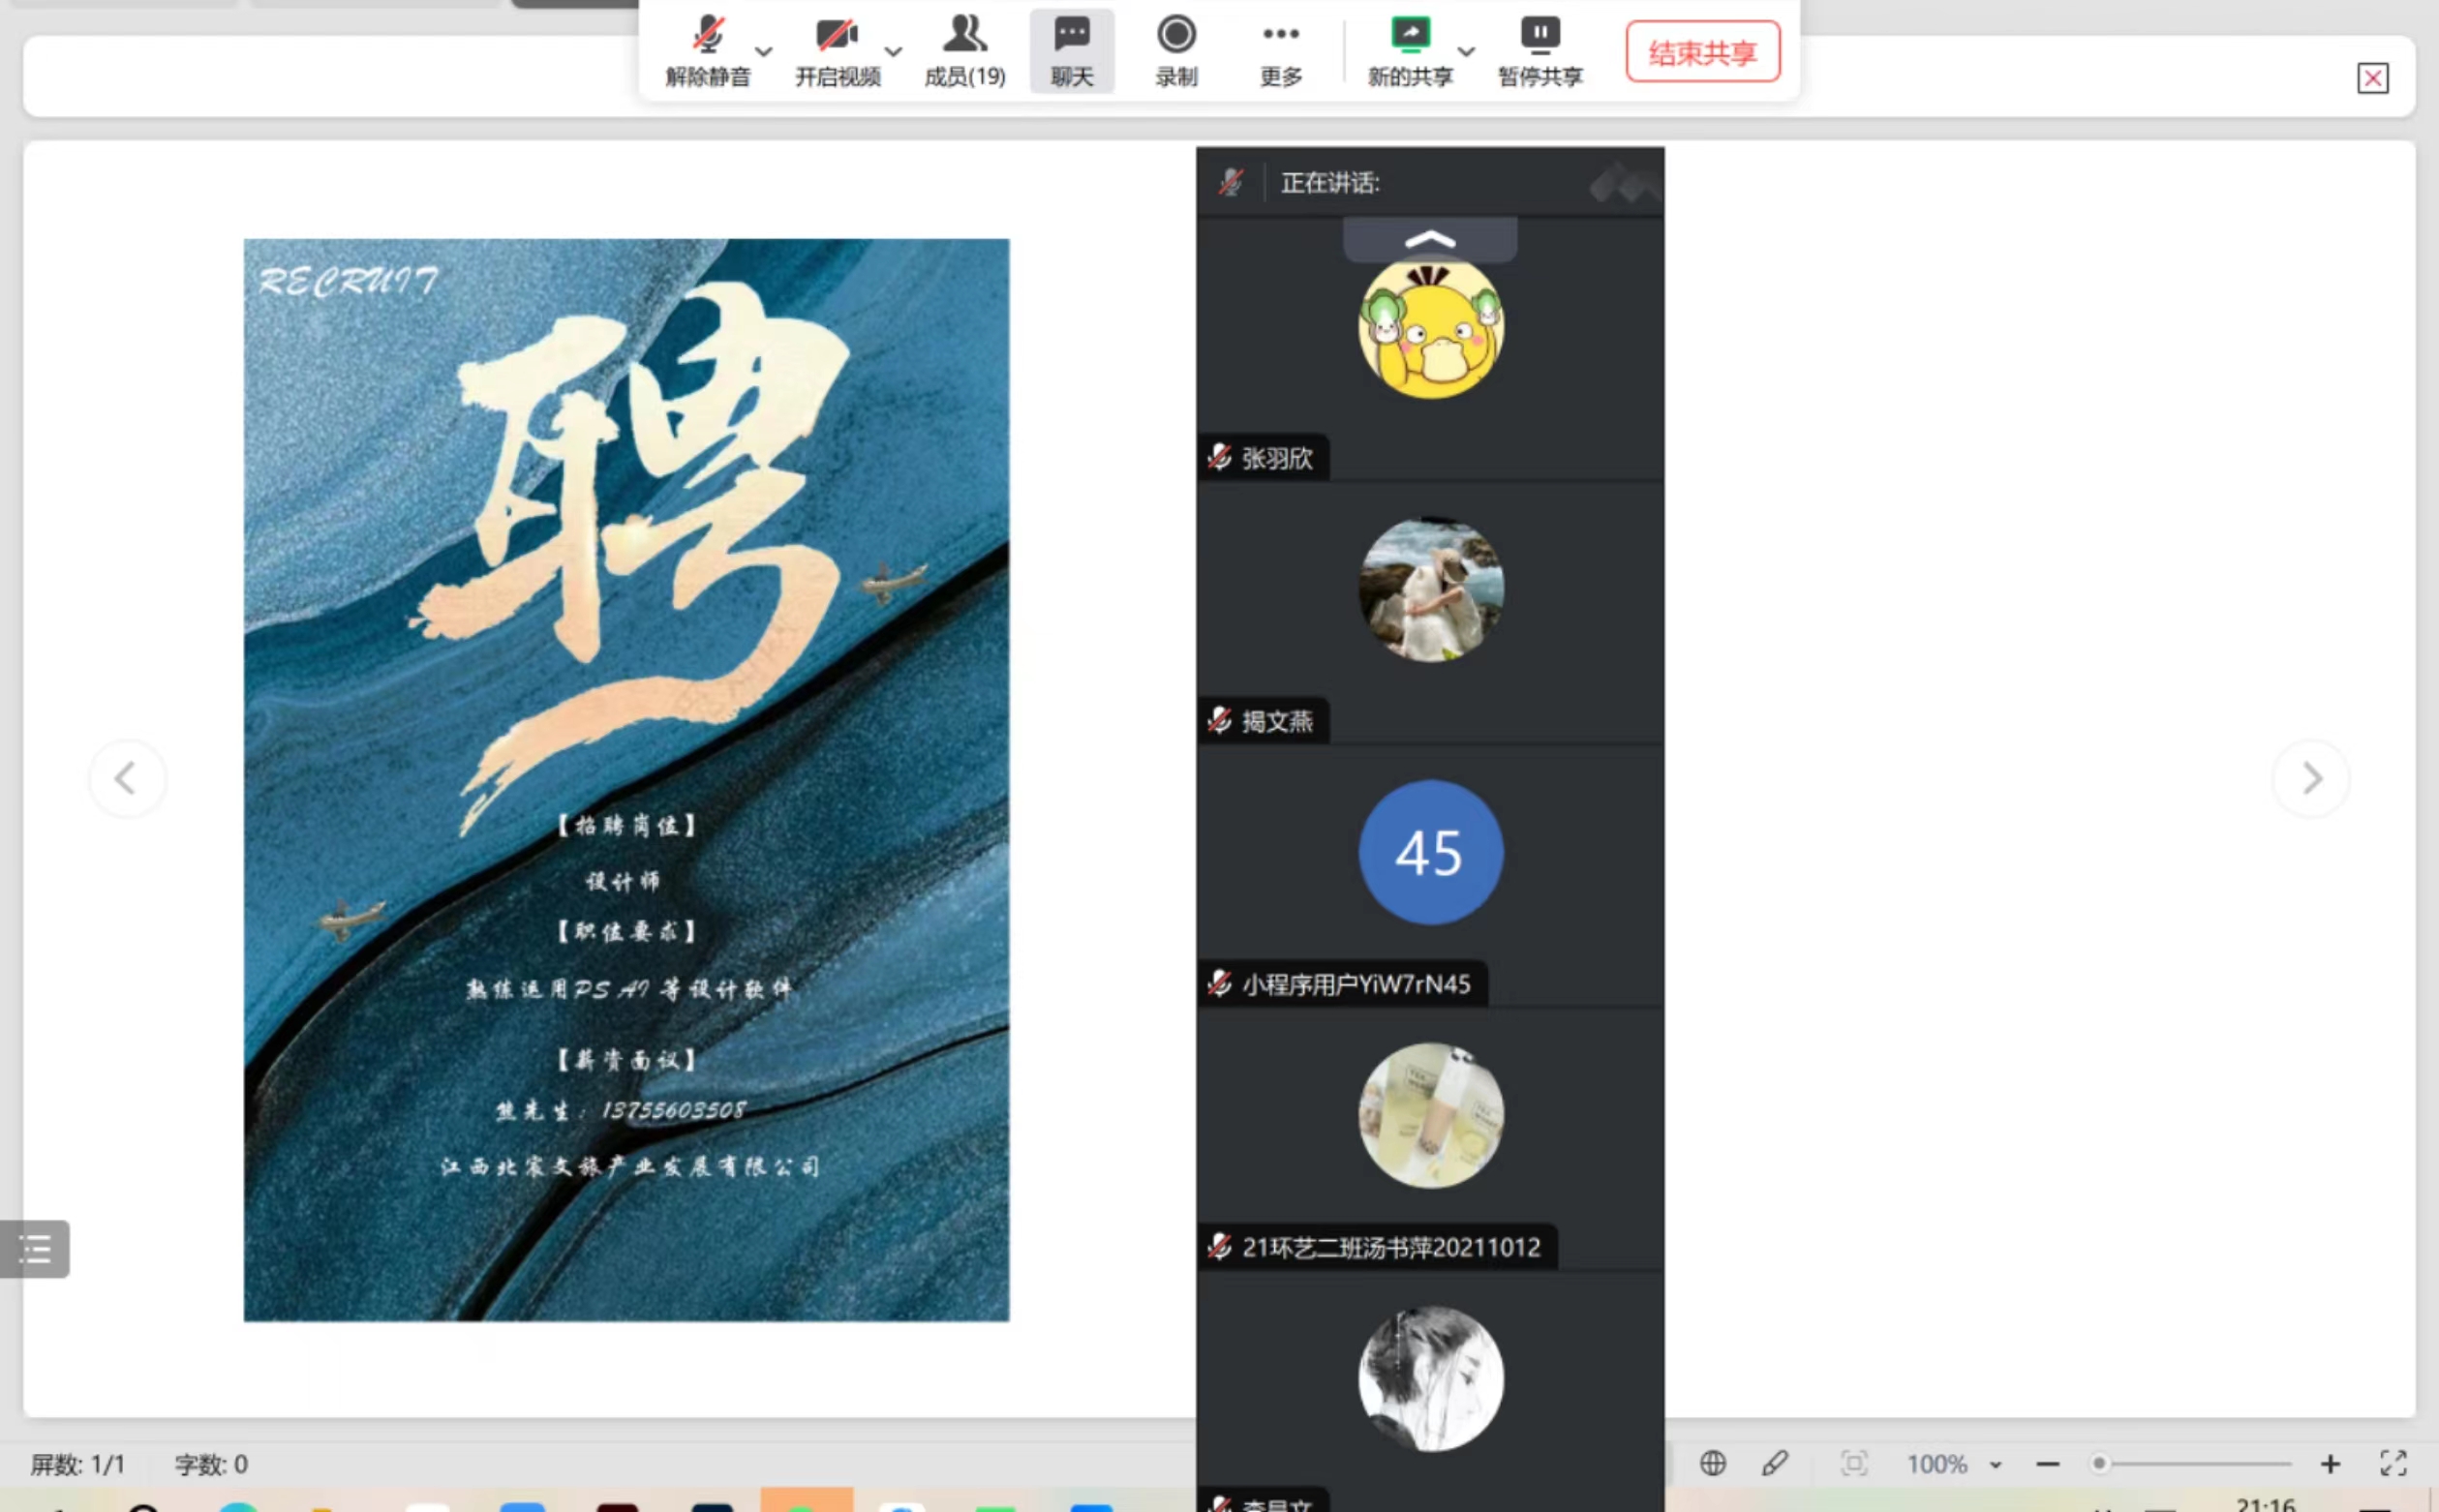Zoom in with the plus button
Screen dimensions: 2439x1512
[x=2330, y=1464]
